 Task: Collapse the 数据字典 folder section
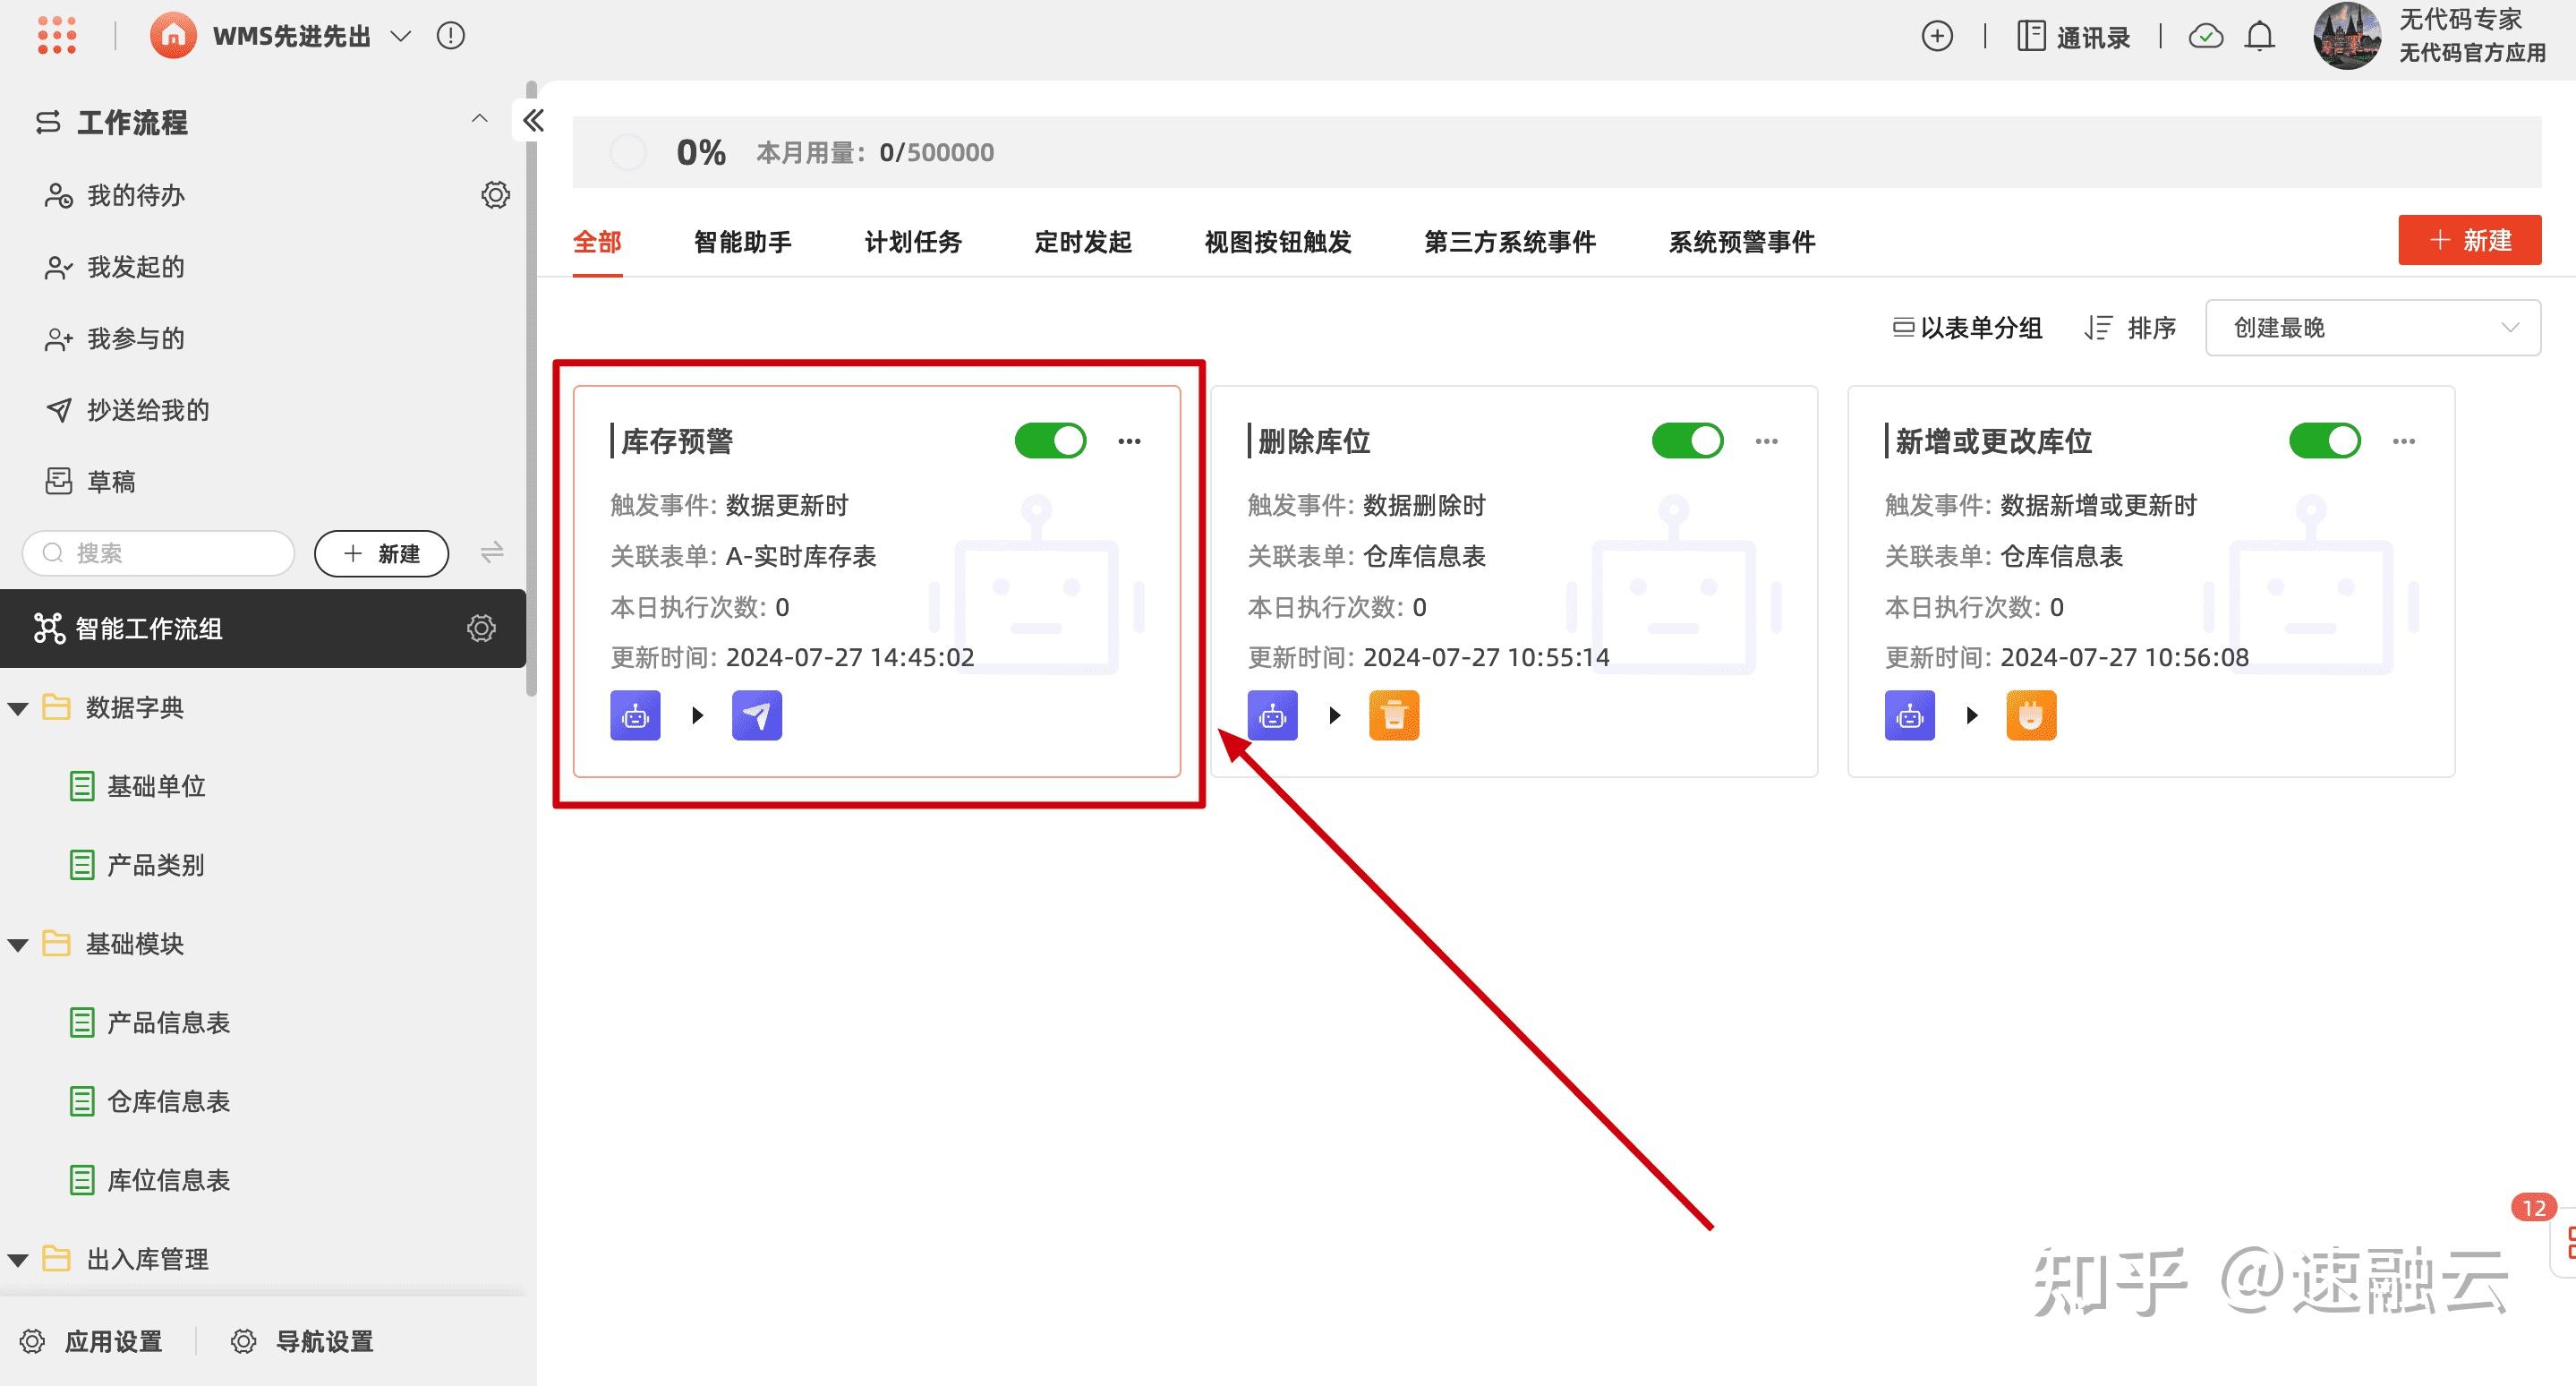[x=17, y=707]
